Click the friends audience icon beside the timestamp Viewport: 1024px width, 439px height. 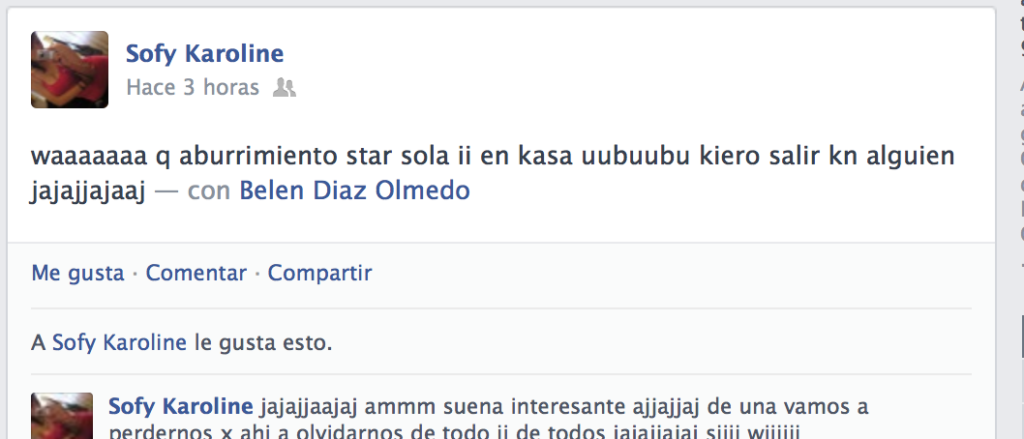[x=284, y=88]
